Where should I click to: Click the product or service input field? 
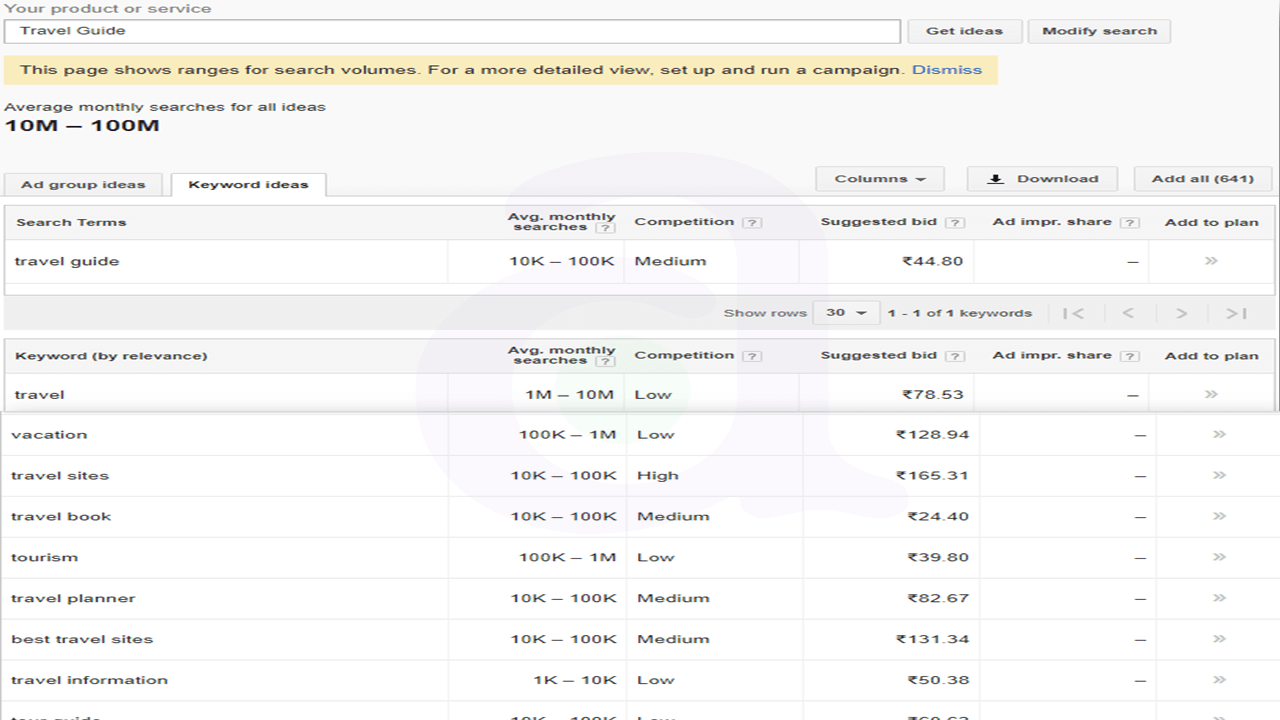(x=452, y=31)
